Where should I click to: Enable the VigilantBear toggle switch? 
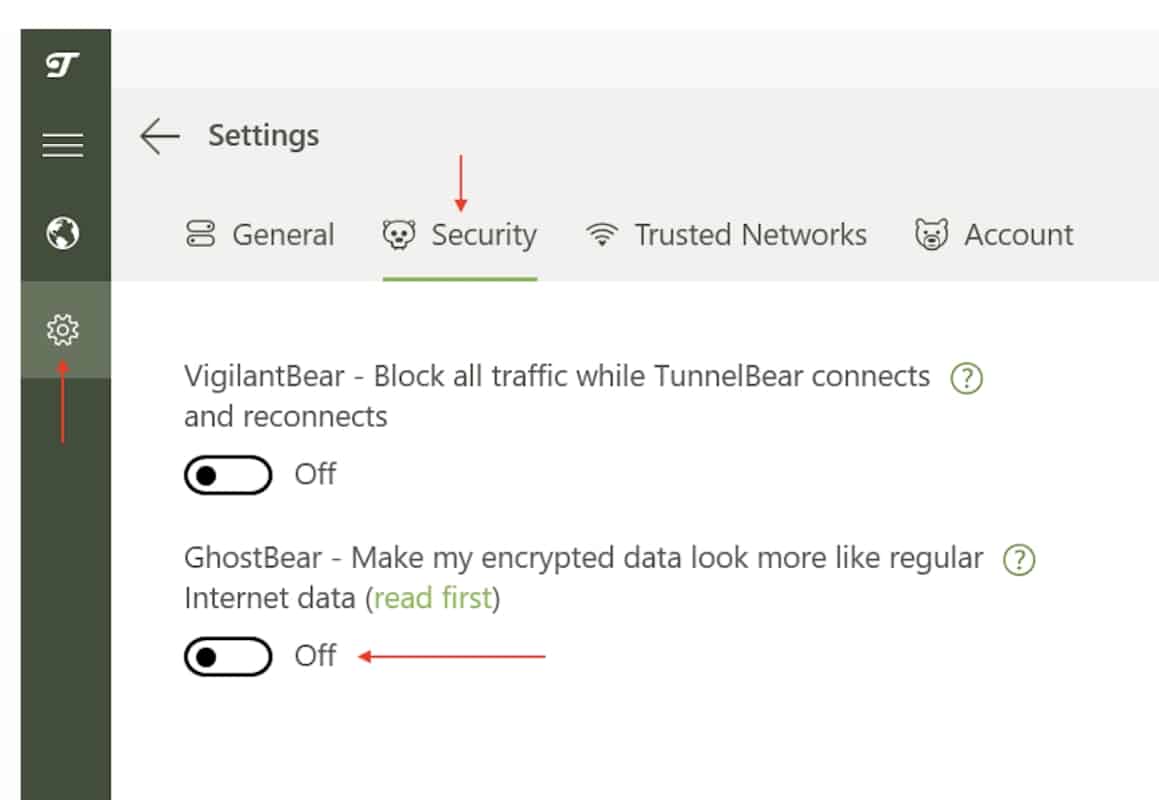point(228,475)
